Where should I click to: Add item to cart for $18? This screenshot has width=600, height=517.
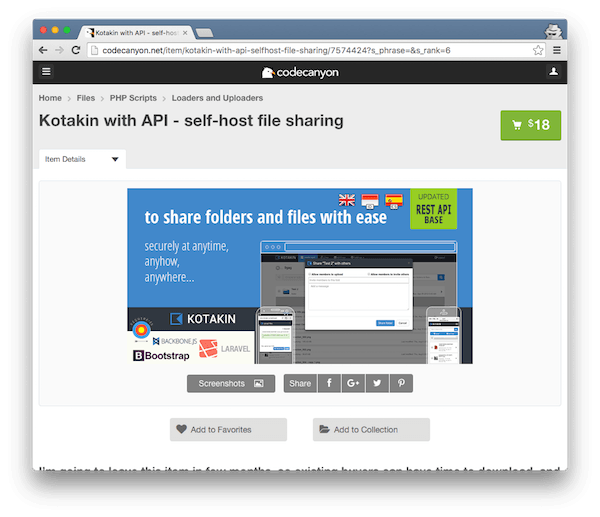(x=531, y=125)
